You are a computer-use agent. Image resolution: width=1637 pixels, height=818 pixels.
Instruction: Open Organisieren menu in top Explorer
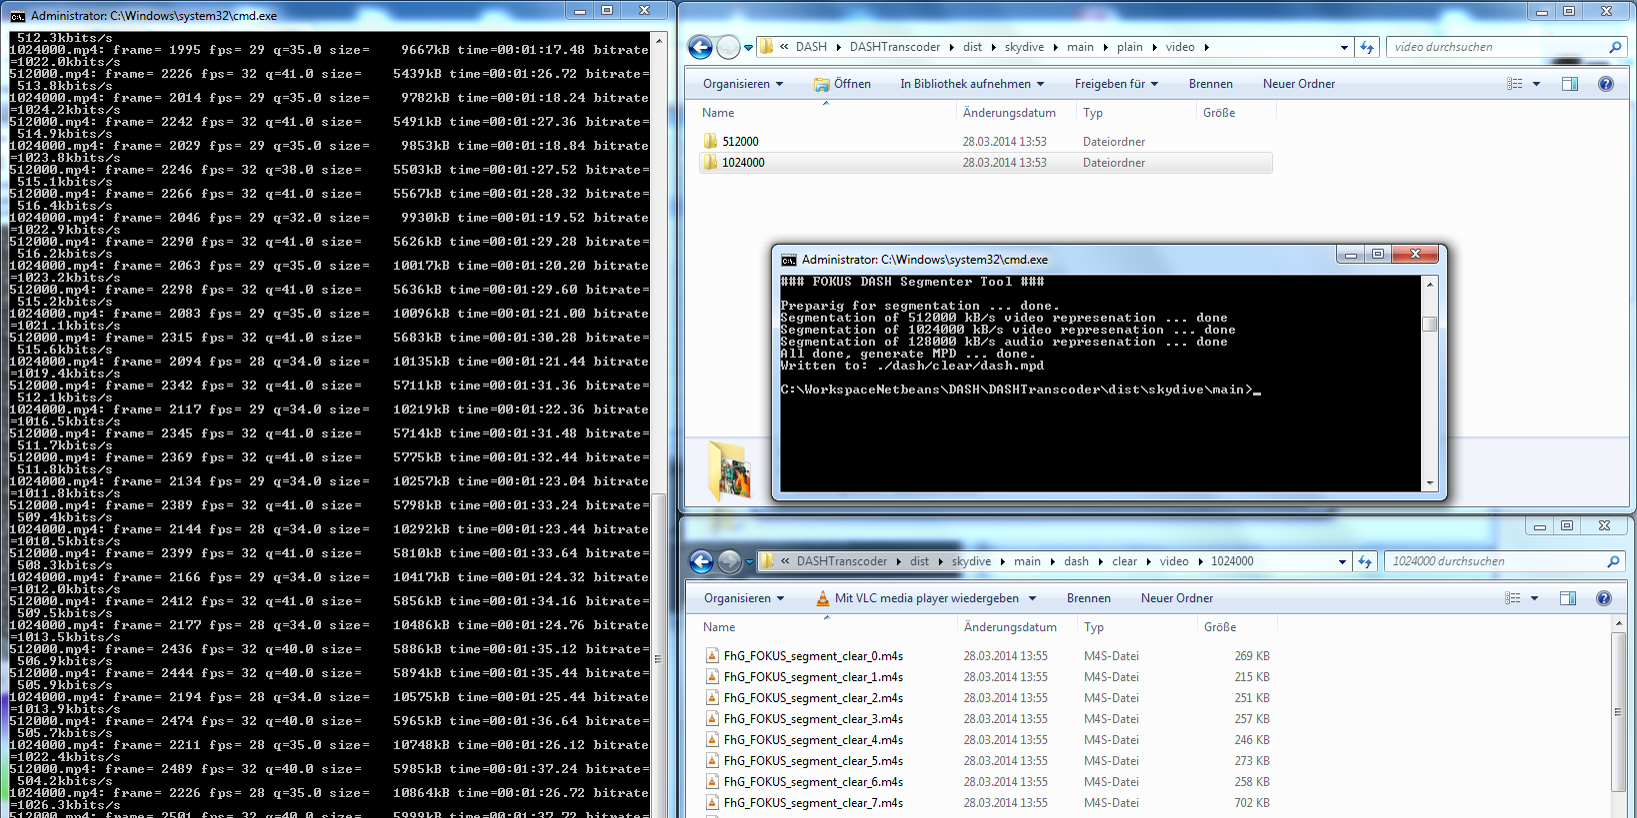[x=743, y=84]
